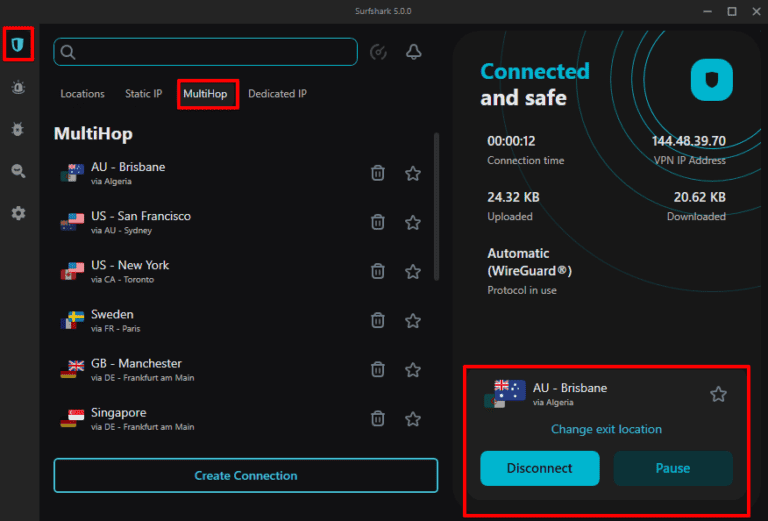The width and height of the screenshot is (768, 521).
Task: Open the Search magnifier sidebar icon
Action: coord(18,171)
